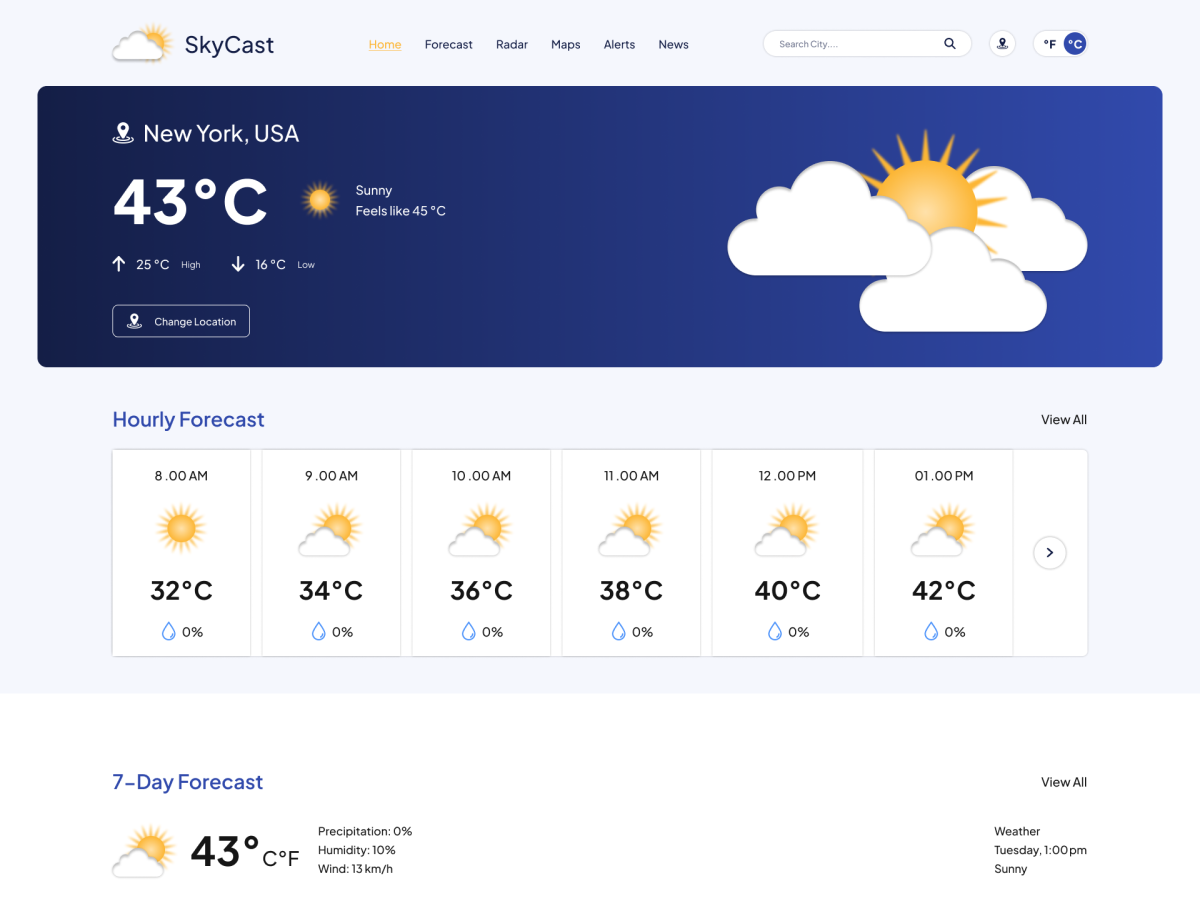Viewport: 1200px width, 900px height.
Task: Click the partly cloudy icon for 11.00 AM
Action: [629, 530]
